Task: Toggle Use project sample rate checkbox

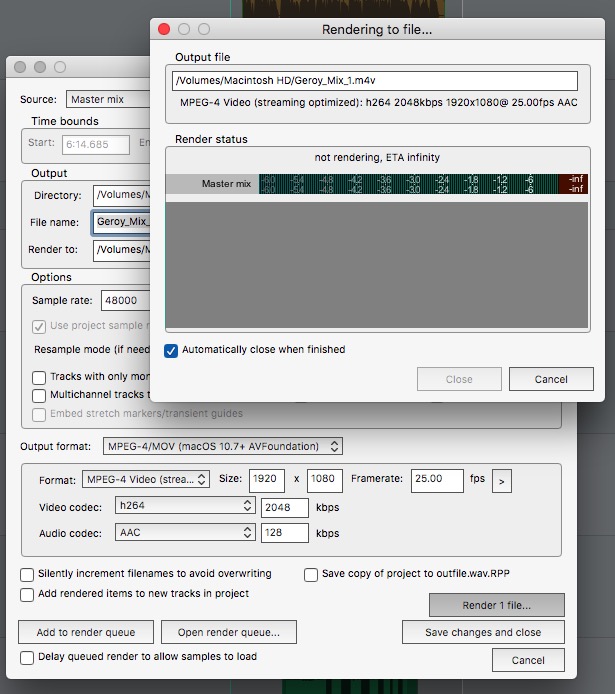Action: pos(39,327)
